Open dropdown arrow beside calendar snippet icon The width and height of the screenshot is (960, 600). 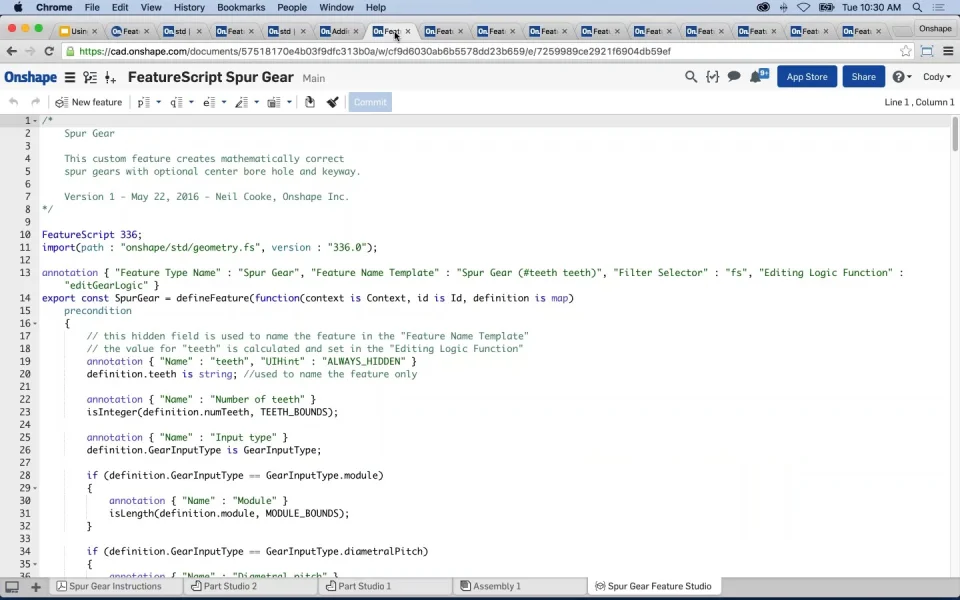coord(289,102)
